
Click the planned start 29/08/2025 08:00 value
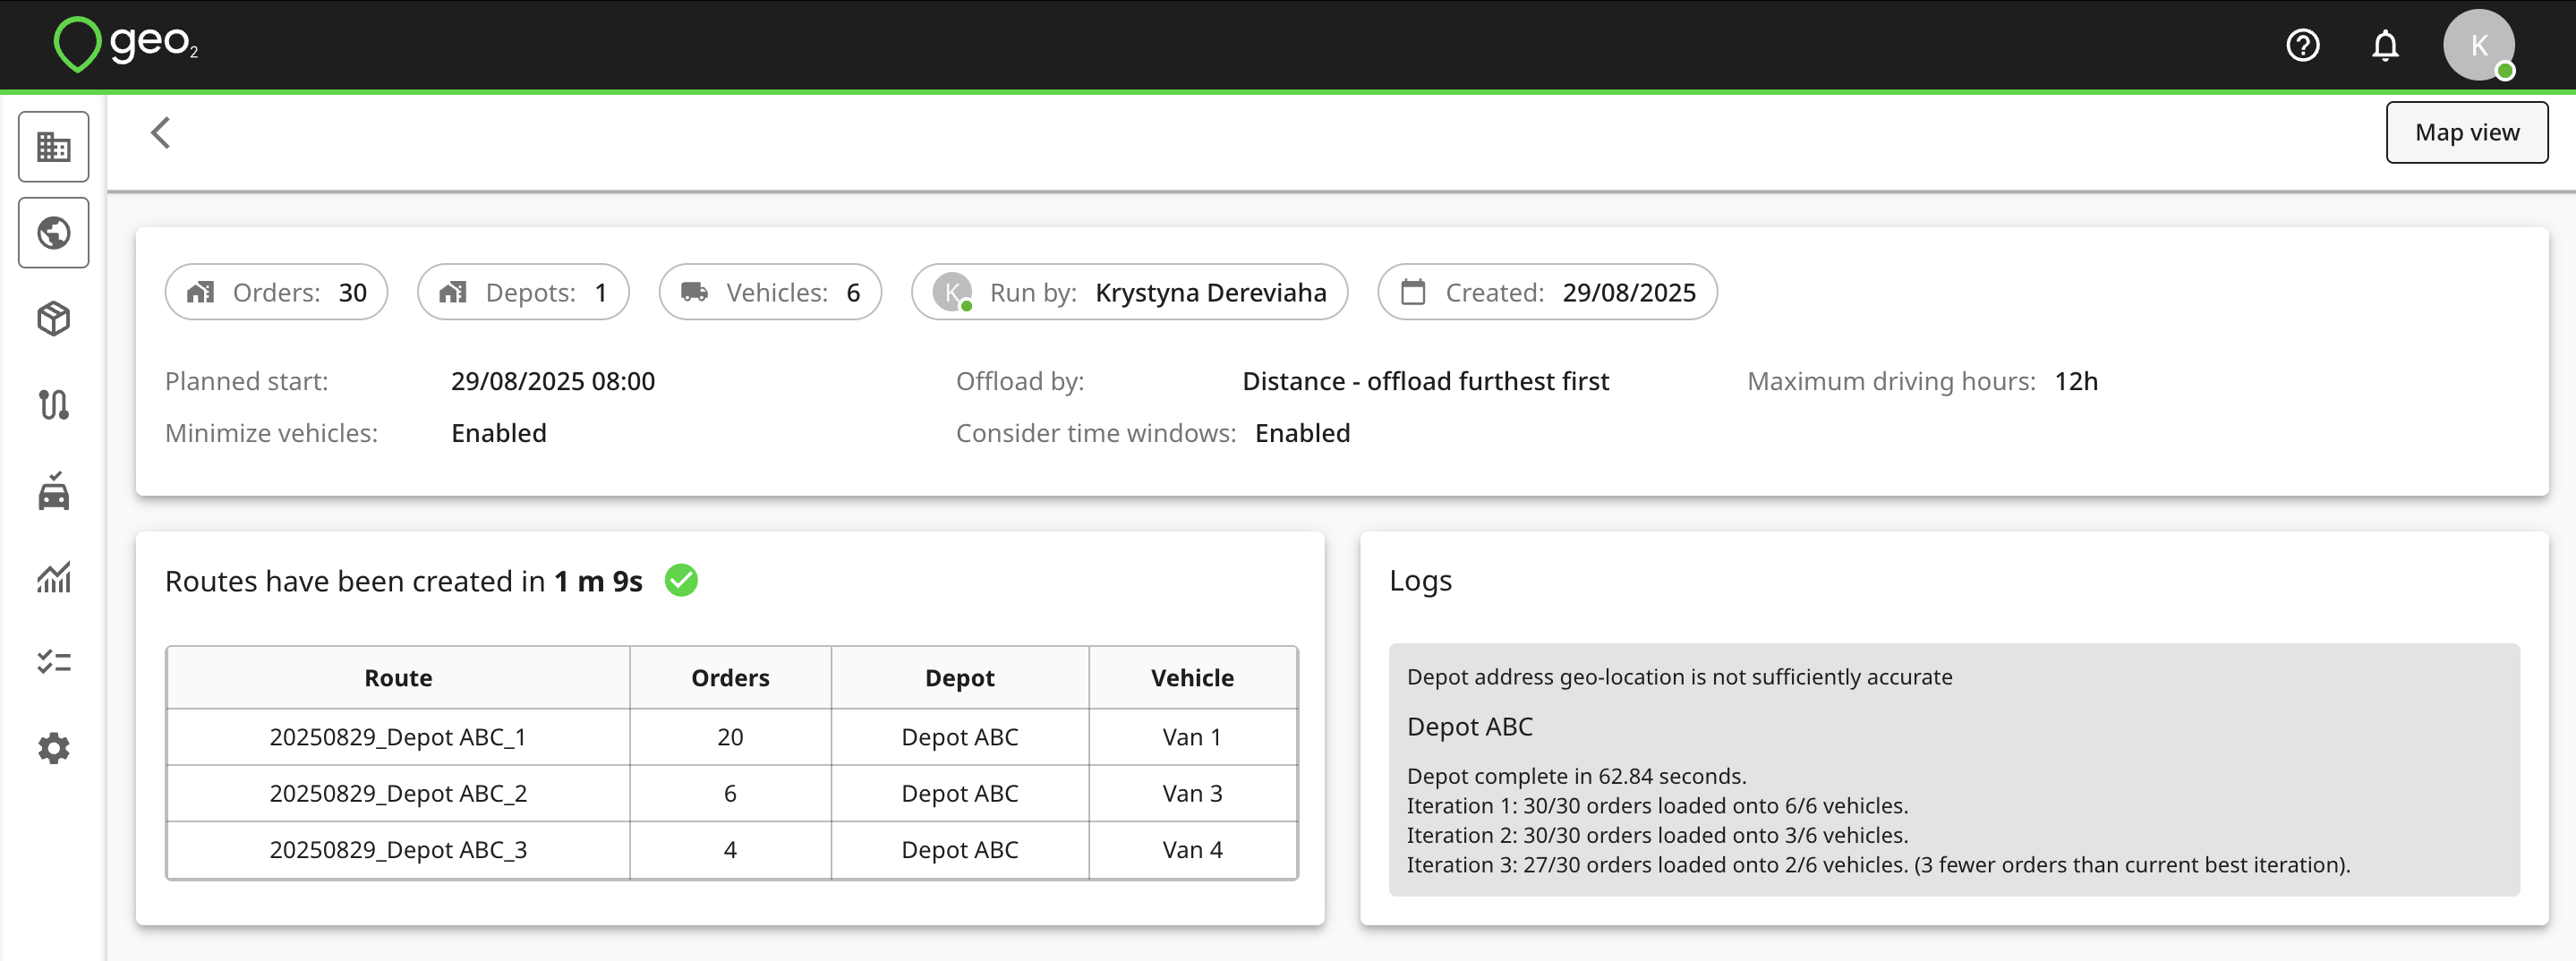553,381
